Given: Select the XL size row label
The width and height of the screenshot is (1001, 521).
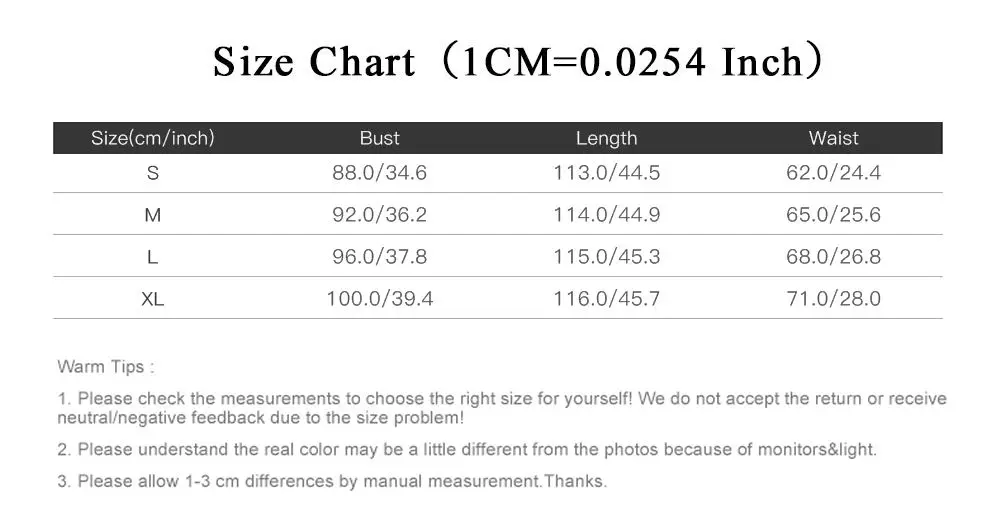Looking at the screenshot, I should [153, 299].
